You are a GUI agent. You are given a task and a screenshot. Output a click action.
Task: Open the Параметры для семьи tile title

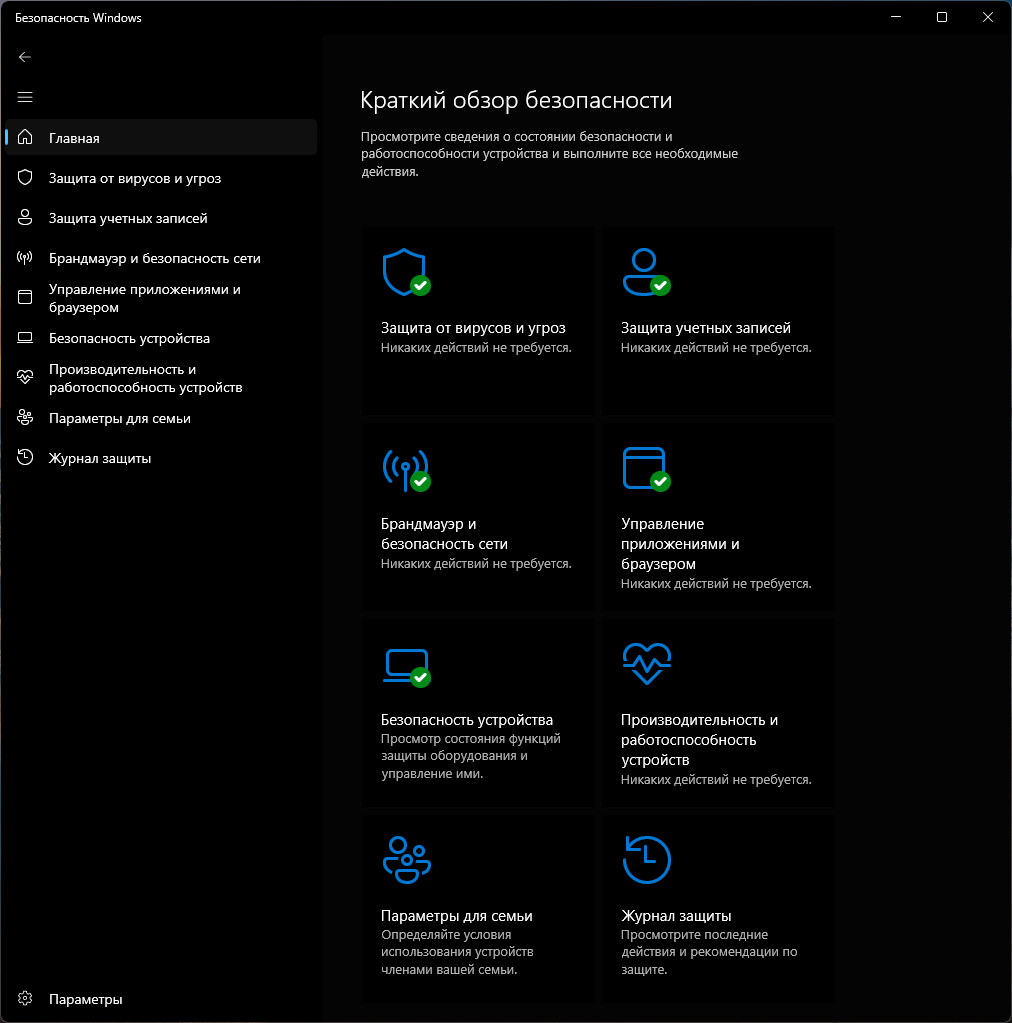pyautogui.click(x=457, y=916)
